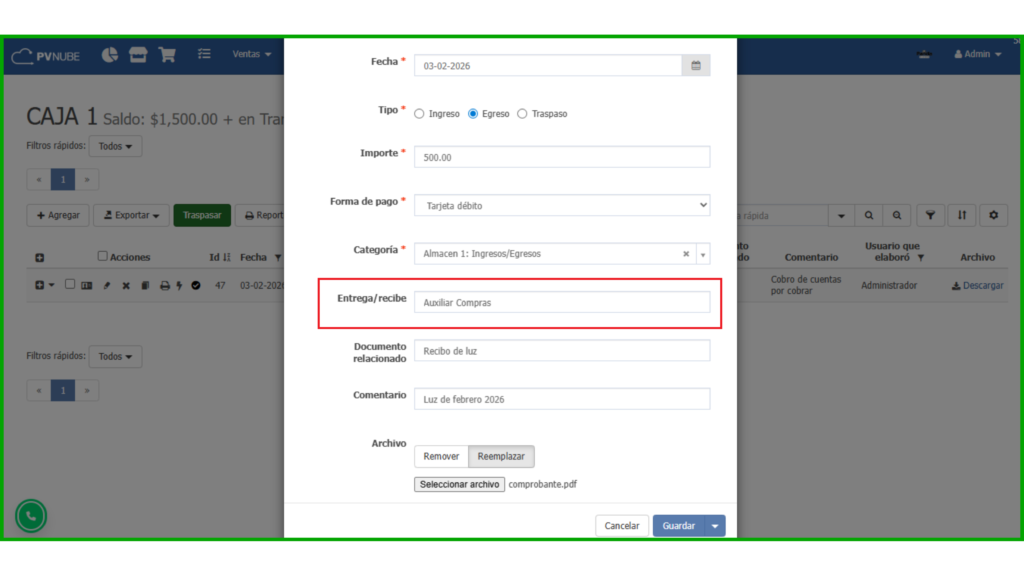The height and width of the screenshot is (576, 1024).
Task: Open the Forma de pago dropdown
Action: coord(562,205)
